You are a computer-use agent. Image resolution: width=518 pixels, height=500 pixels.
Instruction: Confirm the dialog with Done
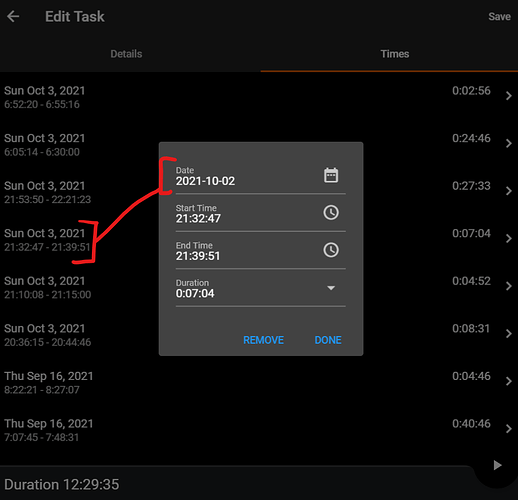tap(328, 340)
